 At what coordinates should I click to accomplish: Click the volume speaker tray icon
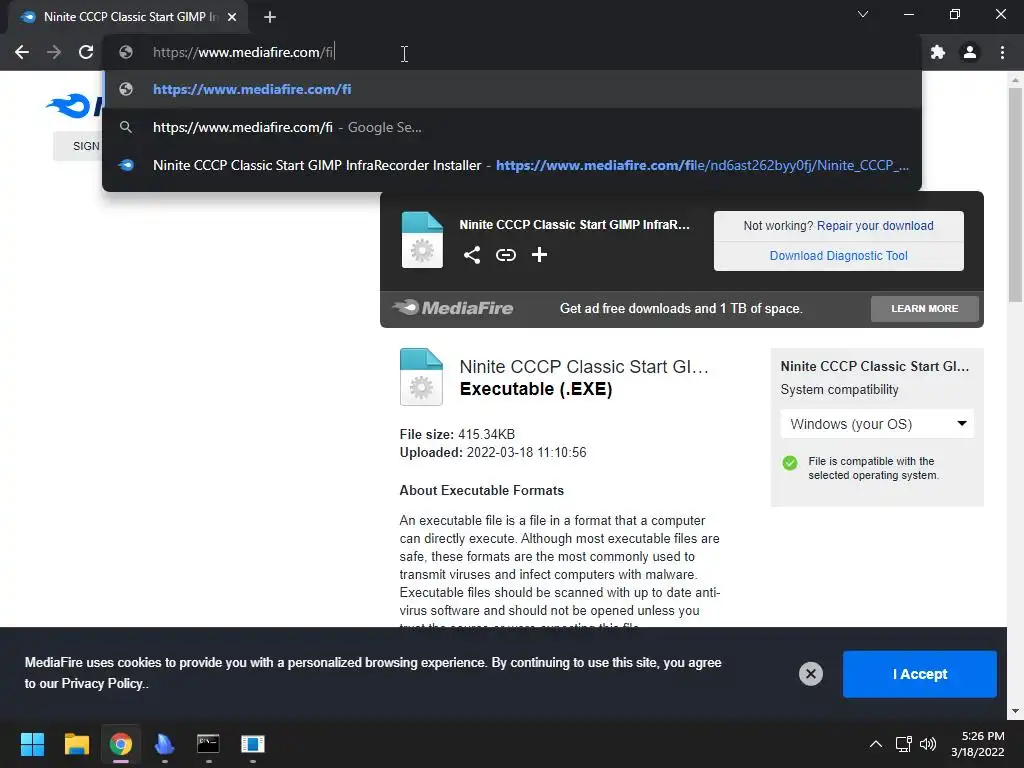coord(927,744)
